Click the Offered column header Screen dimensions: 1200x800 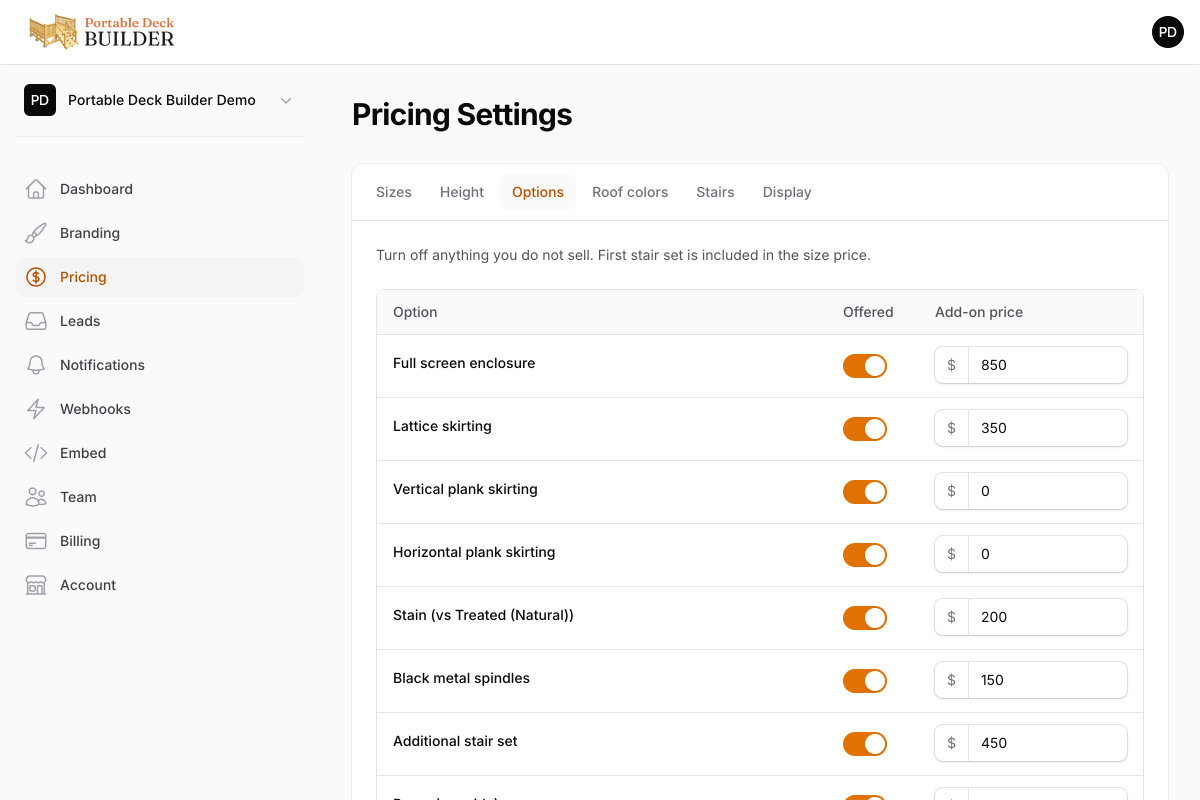868,312
